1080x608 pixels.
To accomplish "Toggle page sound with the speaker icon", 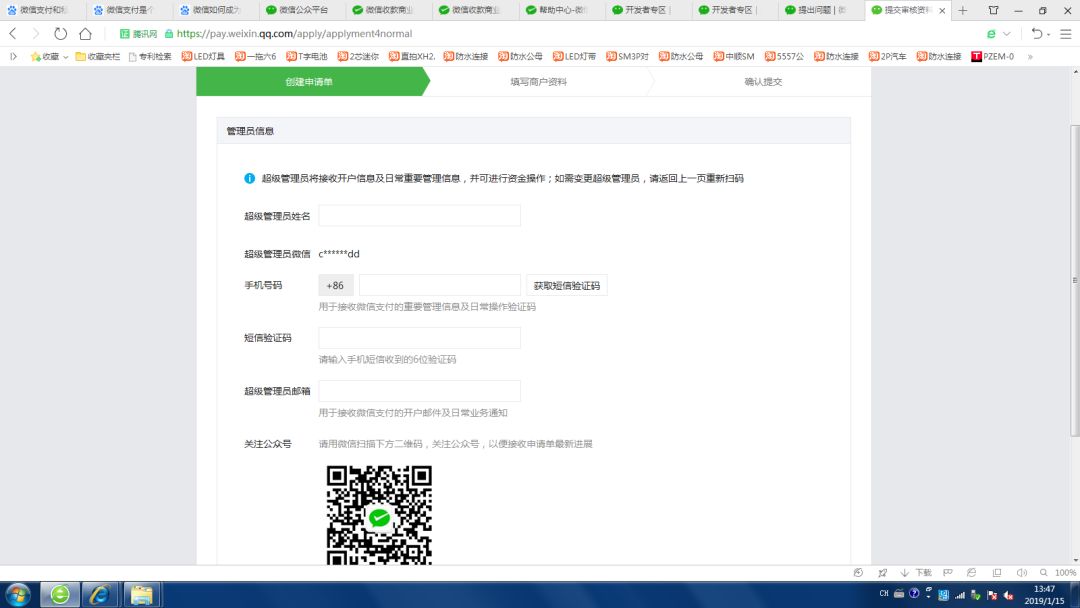I will (x=1021, y=573).
